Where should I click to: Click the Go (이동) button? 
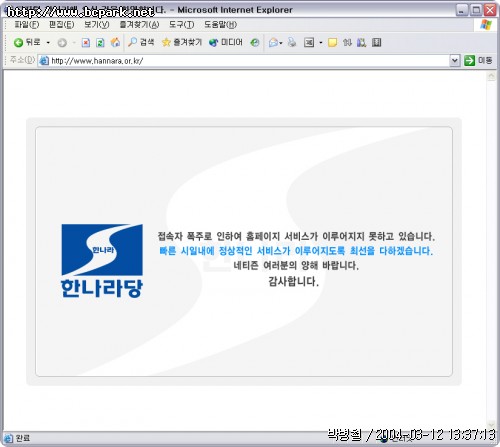coord(478,61)
